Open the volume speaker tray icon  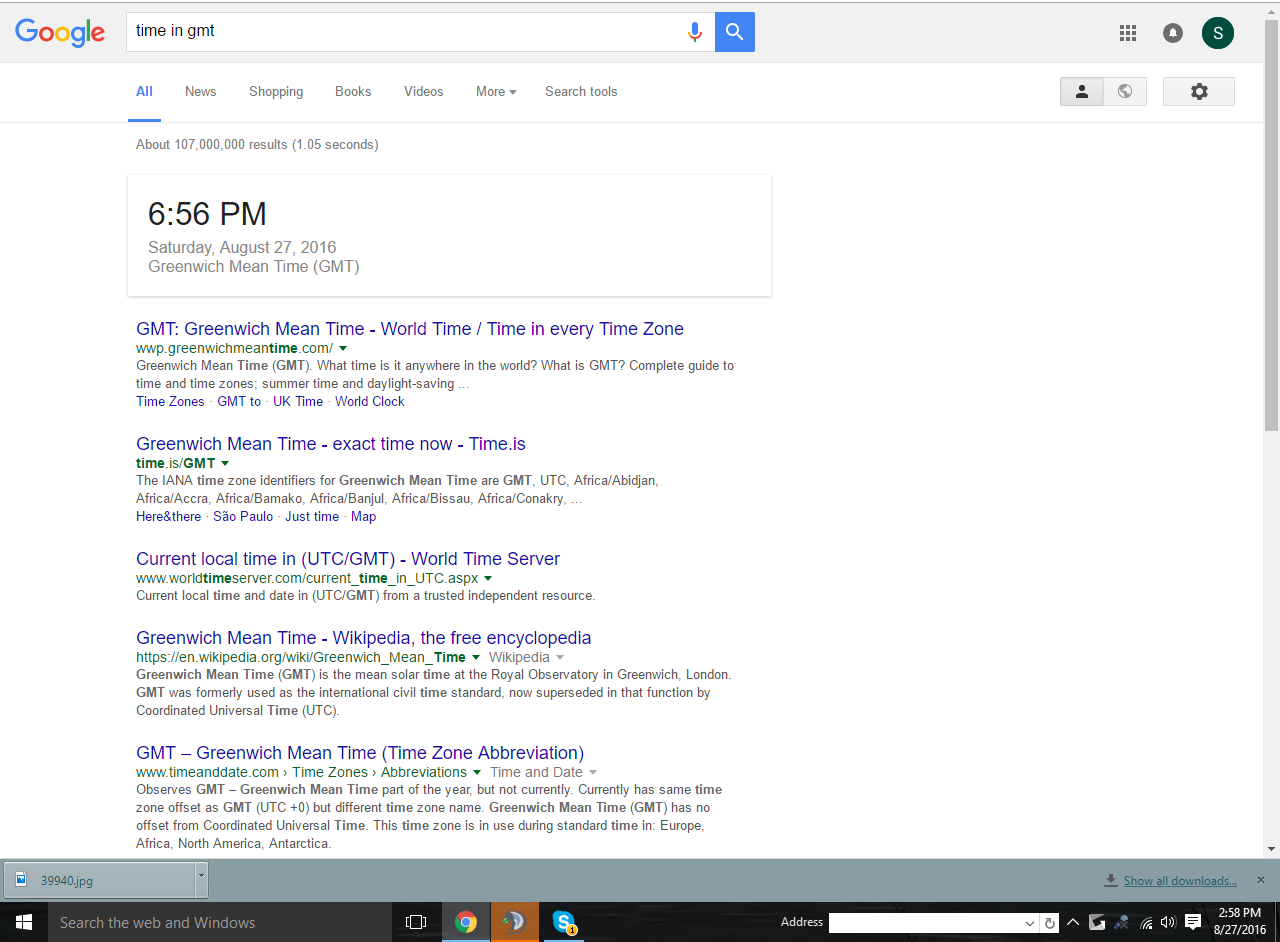pos(1168,922)
